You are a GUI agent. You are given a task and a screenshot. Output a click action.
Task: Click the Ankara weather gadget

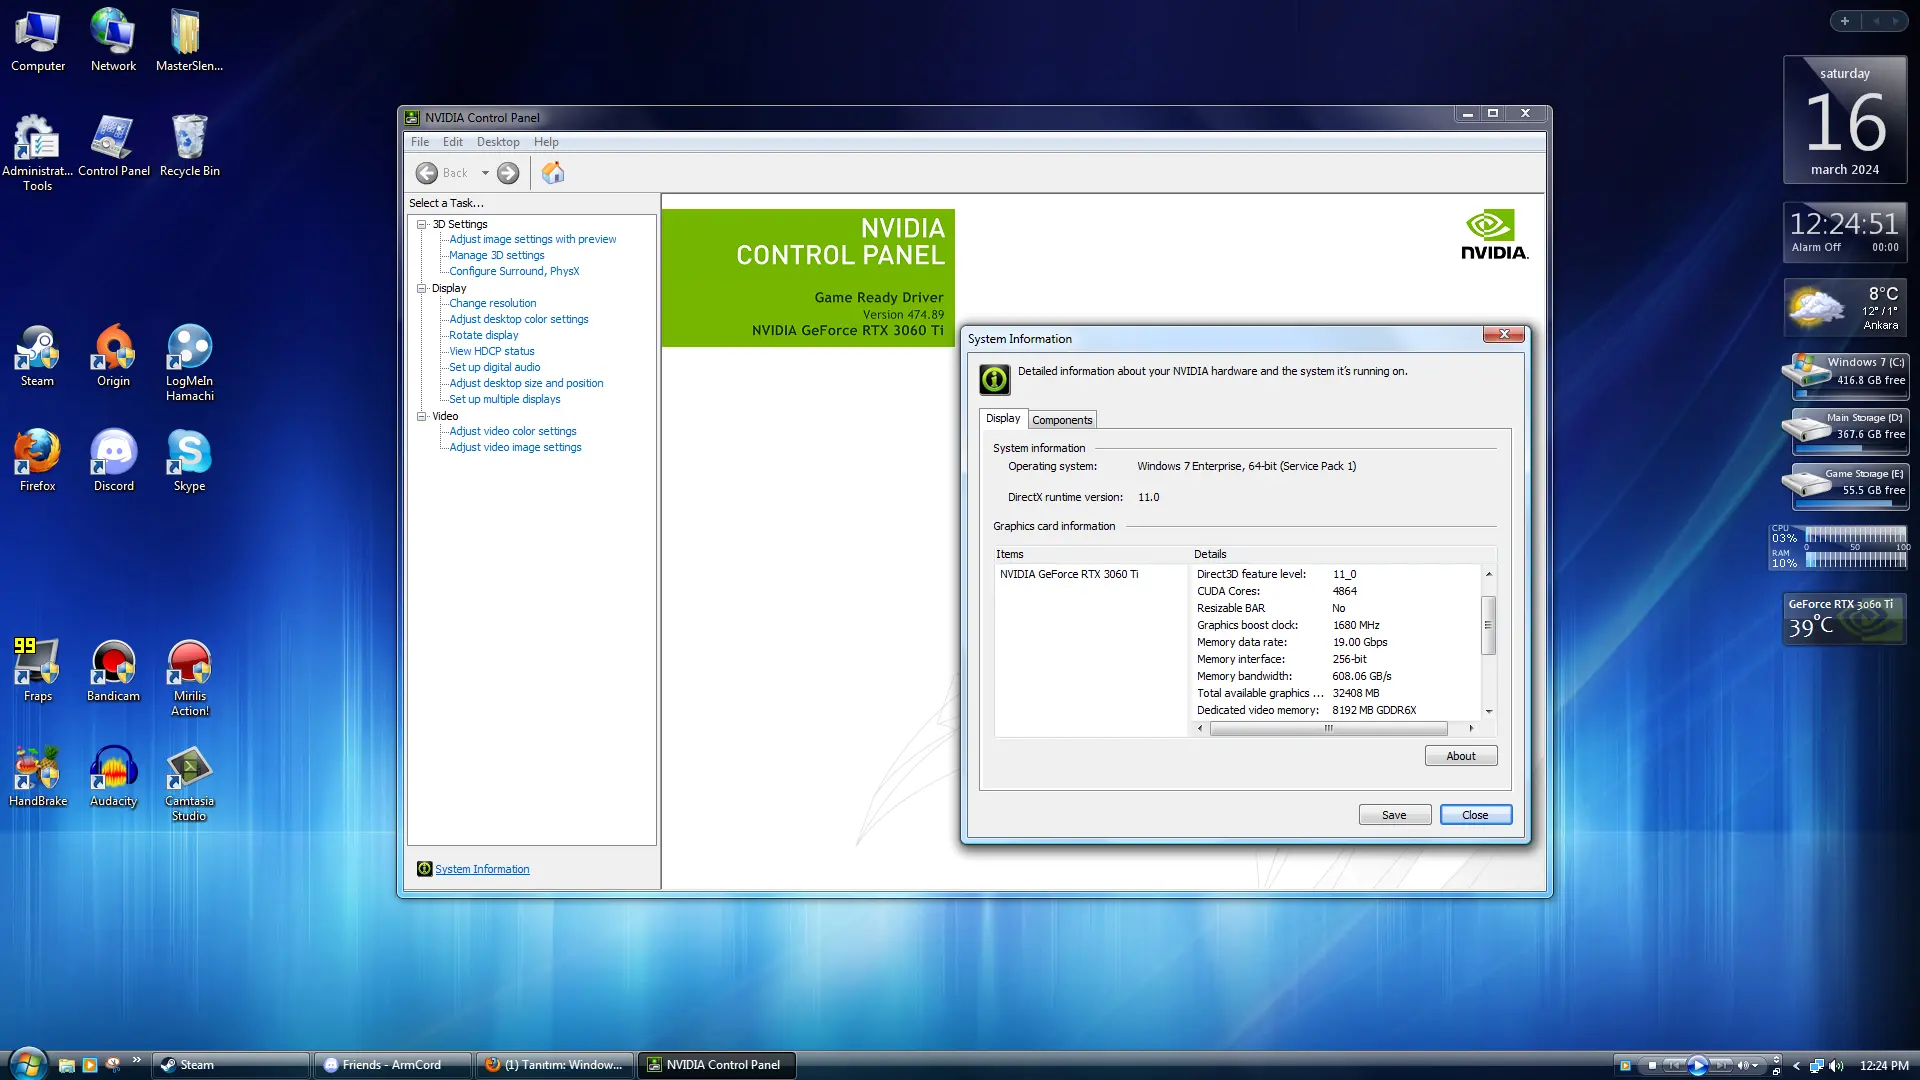[x=1845, y=308]
